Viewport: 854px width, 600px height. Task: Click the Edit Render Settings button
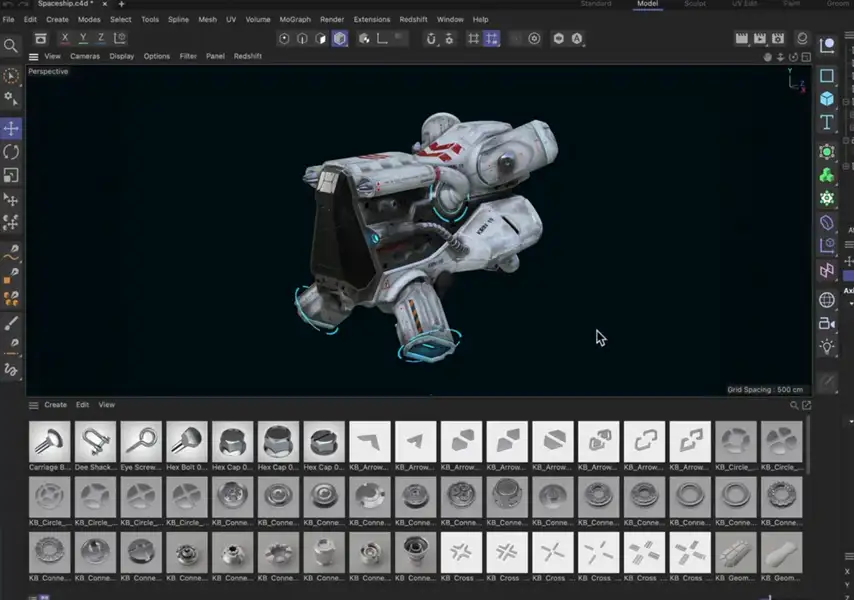click(x=778, y=38)
